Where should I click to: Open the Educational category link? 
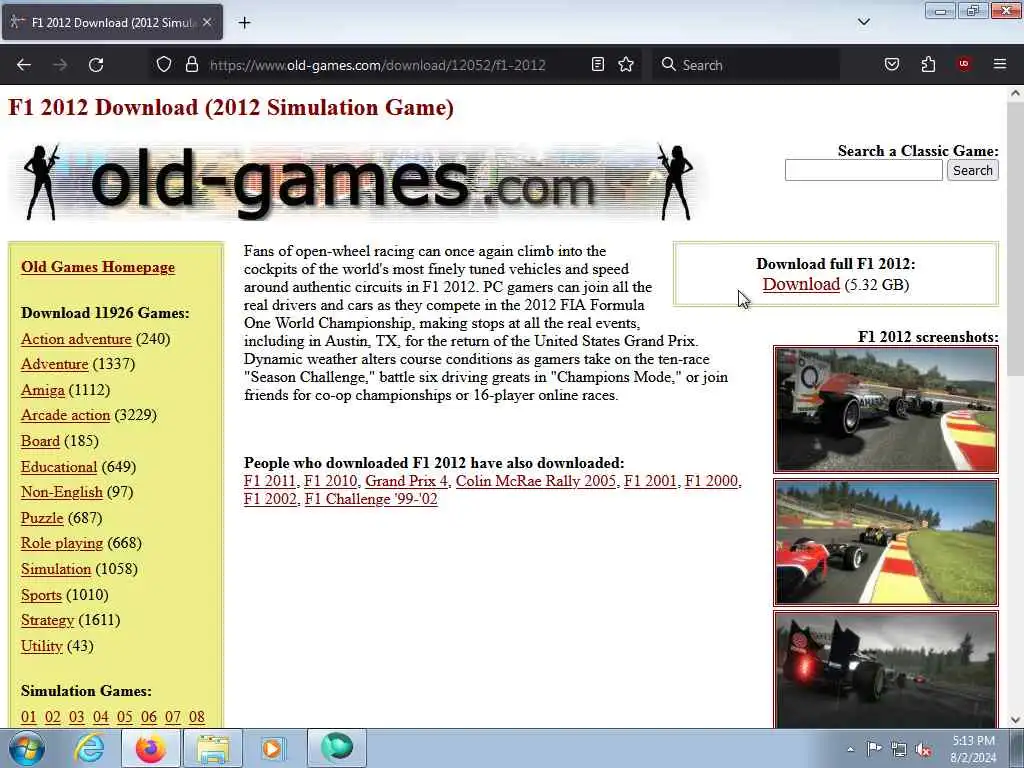59,467
